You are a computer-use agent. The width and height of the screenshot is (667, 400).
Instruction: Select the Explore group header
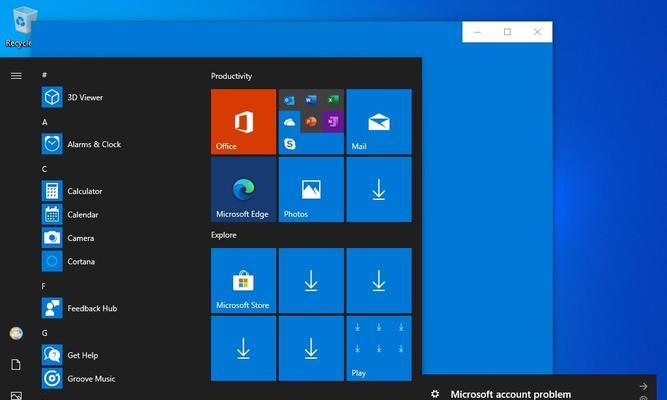pyautogui.click(x=224, y=235)
